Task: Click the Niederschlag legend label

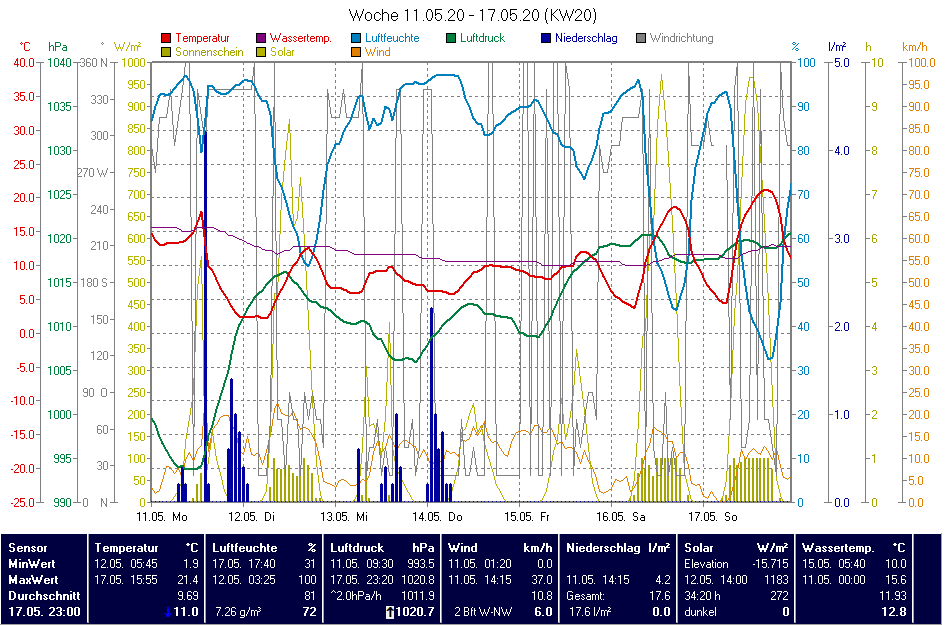Action: point(586,38)
